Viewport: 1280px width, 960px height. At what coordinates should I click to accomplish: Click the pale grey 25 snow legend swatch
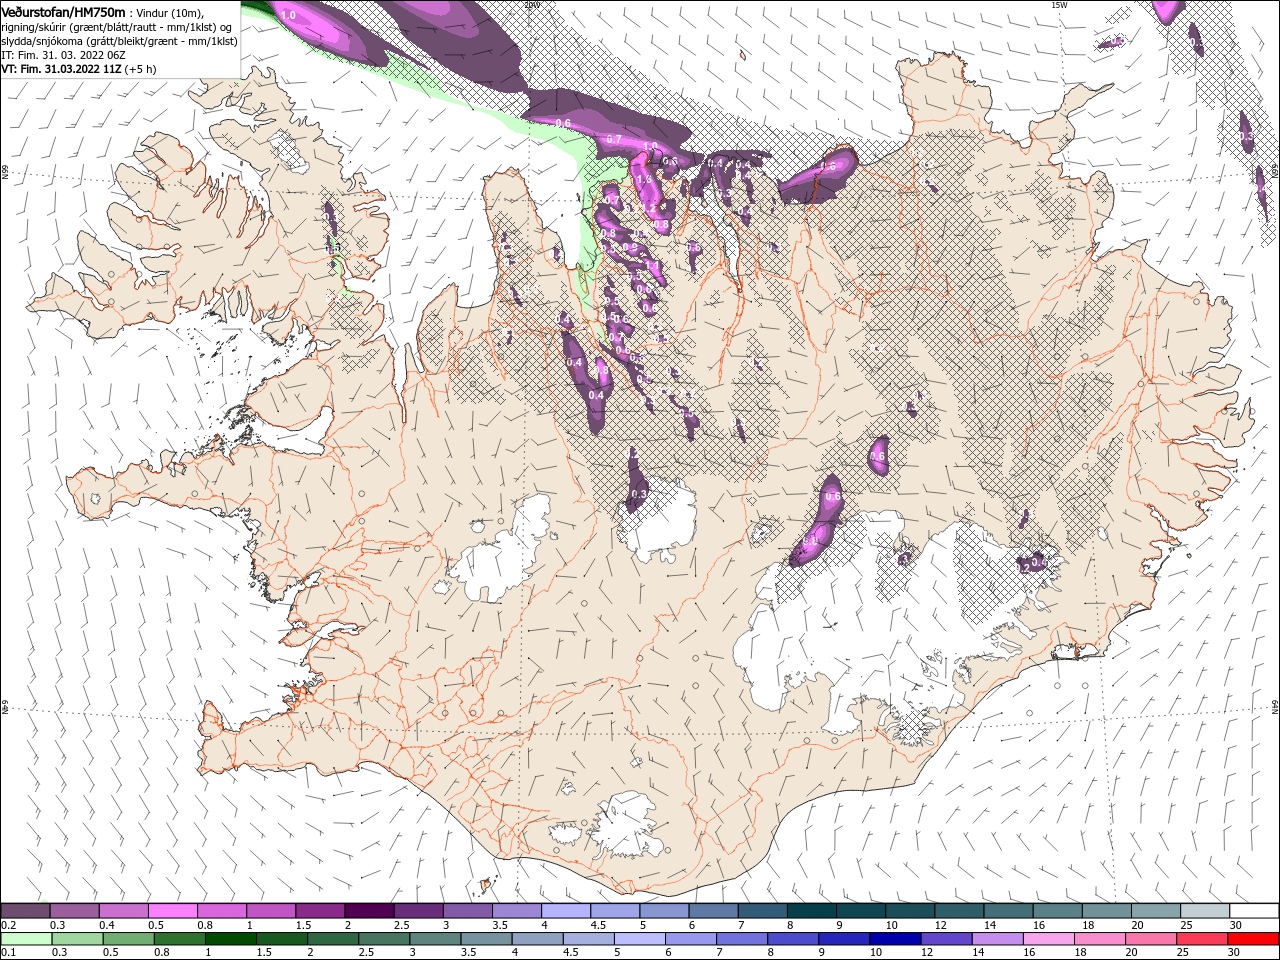click(1204, 910)
